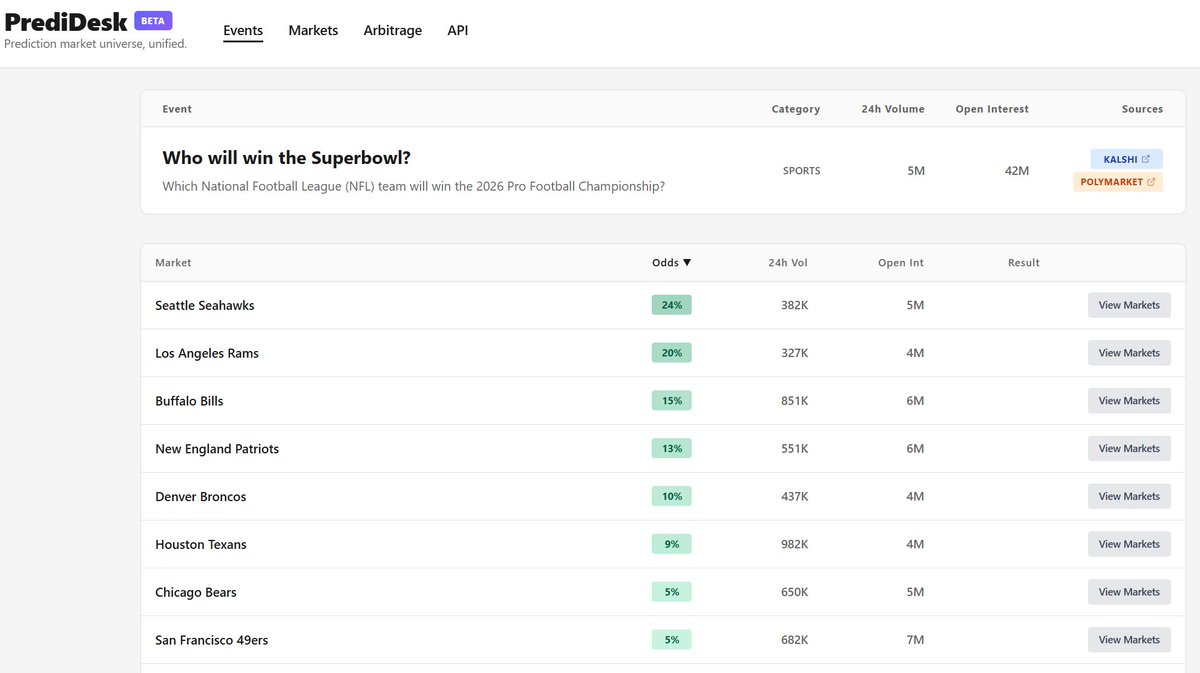The height and width of the screenshot is (673, 1200).
Task: Click the 13% odds badge
Action: (x=672, y=449)
